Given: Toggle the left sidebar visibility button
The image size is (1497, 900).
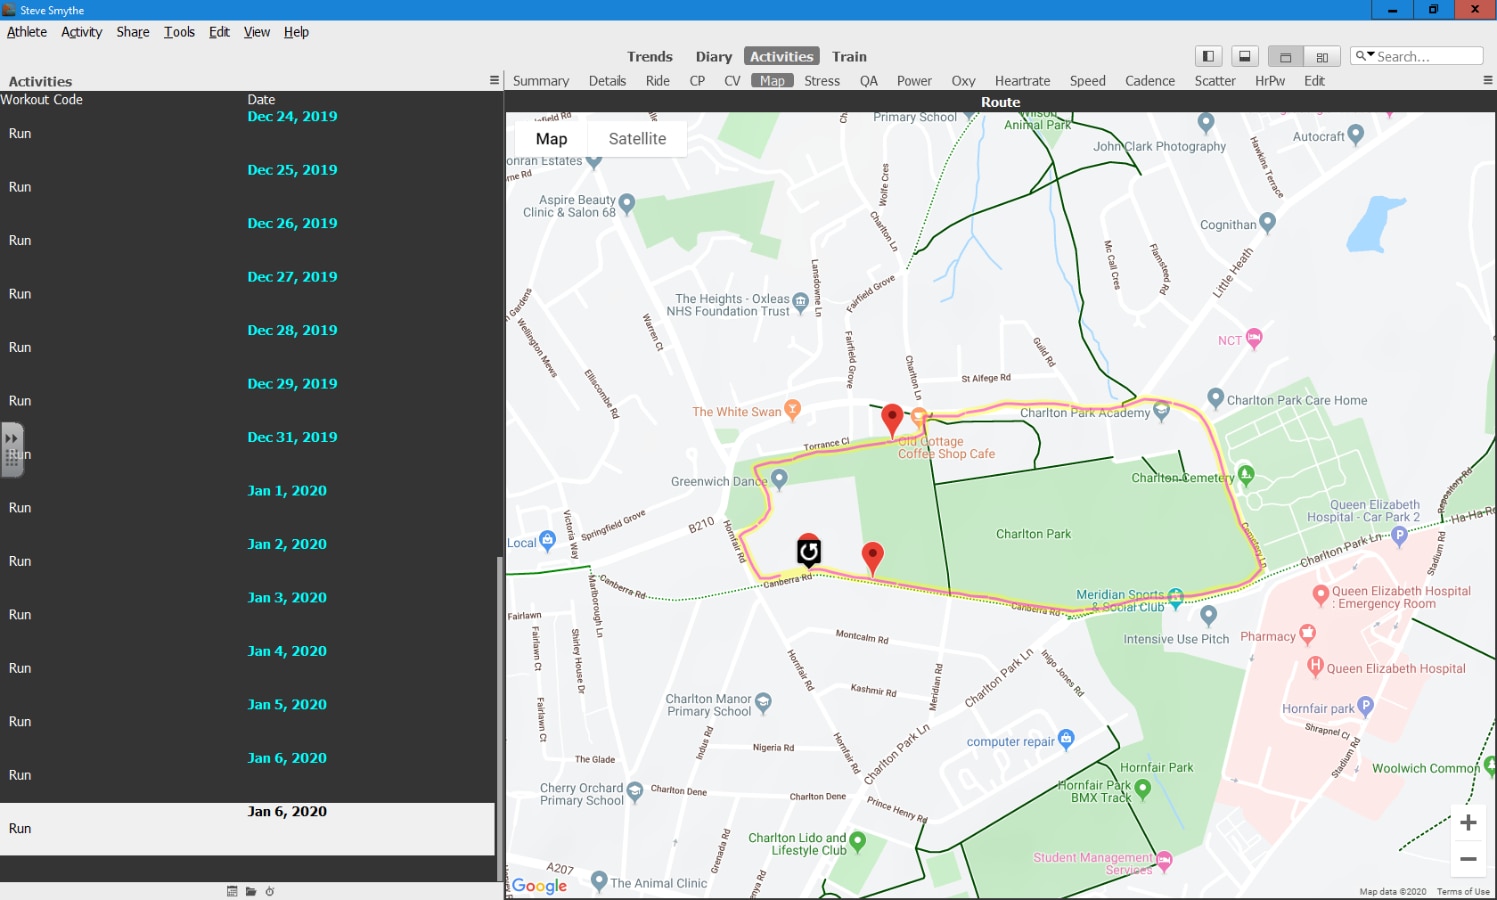Looking at the screenshot, I should click(1208, 57).
